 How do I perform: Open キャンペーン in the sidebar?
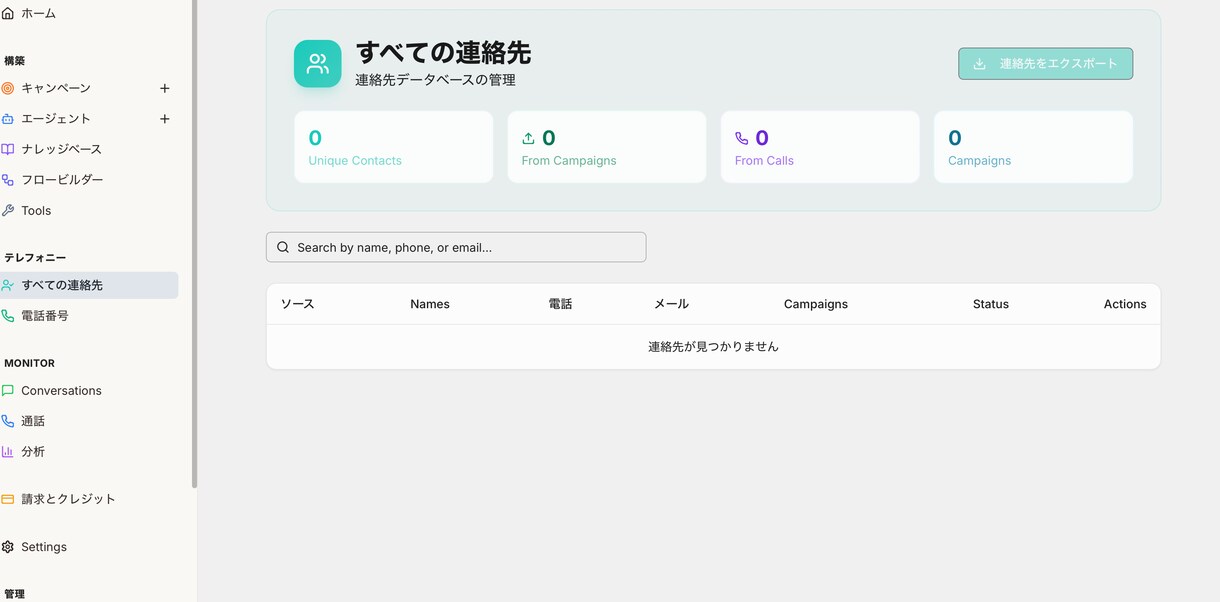pos(56,88)
